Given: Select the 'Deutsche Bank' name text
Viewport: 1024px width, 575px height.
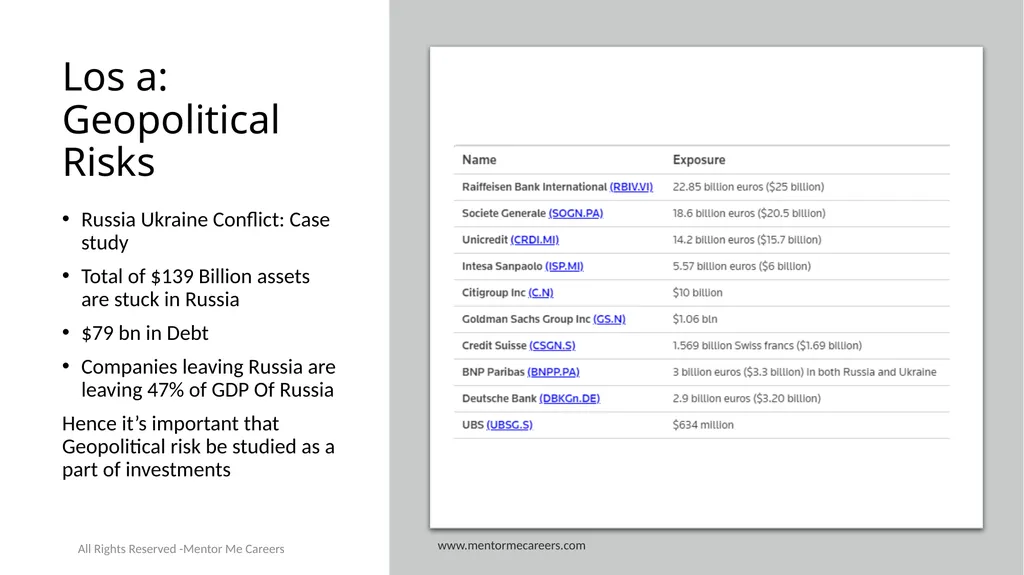Looking at the screenshot, I should pos(499,399).
